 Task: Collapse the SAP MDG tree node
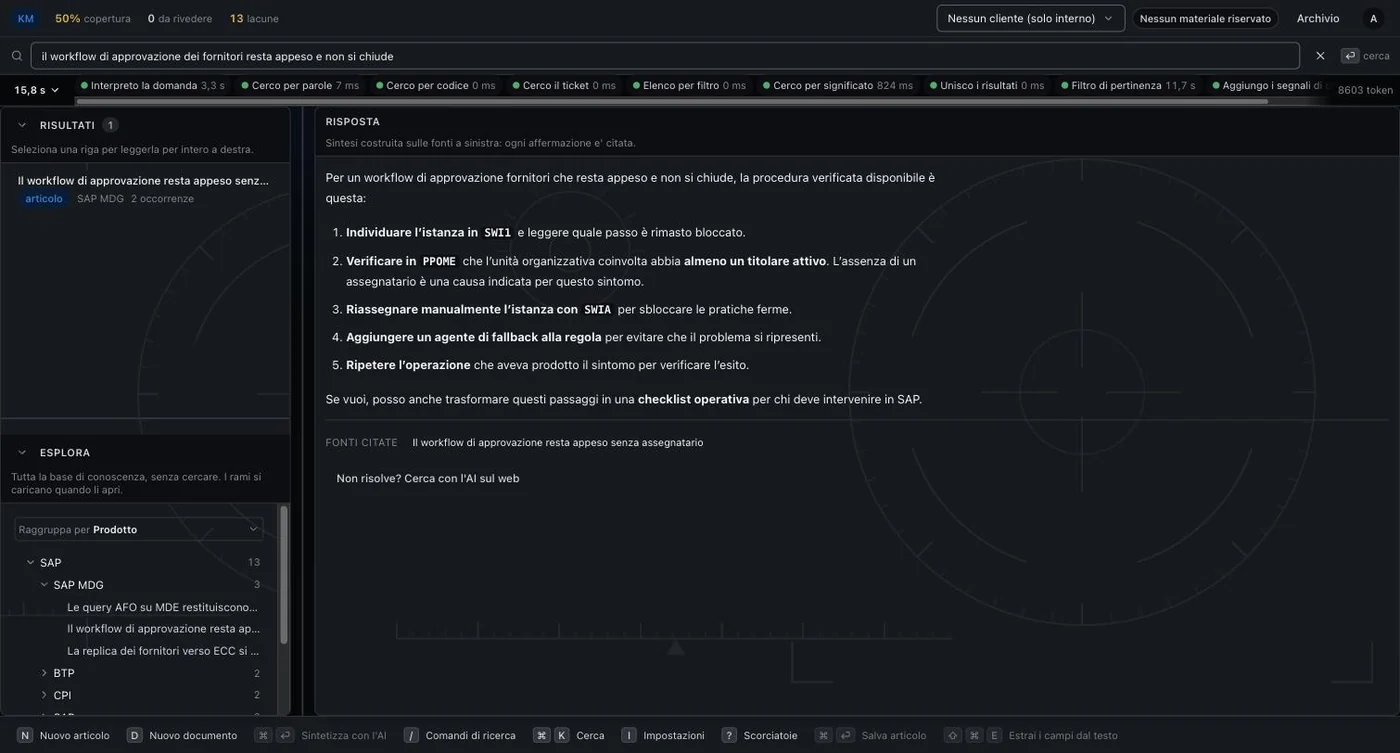[44, 584]
